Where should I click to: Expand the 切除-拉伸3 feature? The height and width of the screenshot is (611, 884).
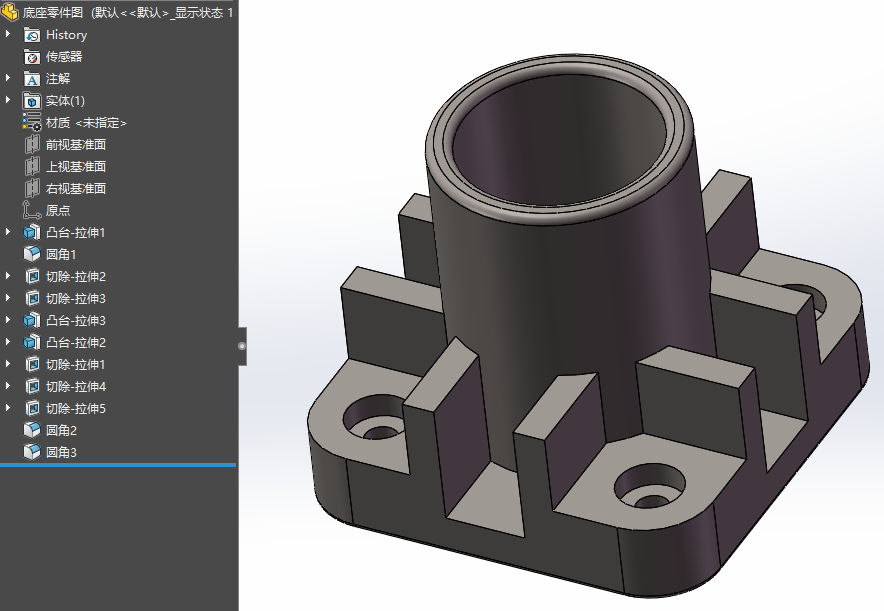(x=8, y=298)
